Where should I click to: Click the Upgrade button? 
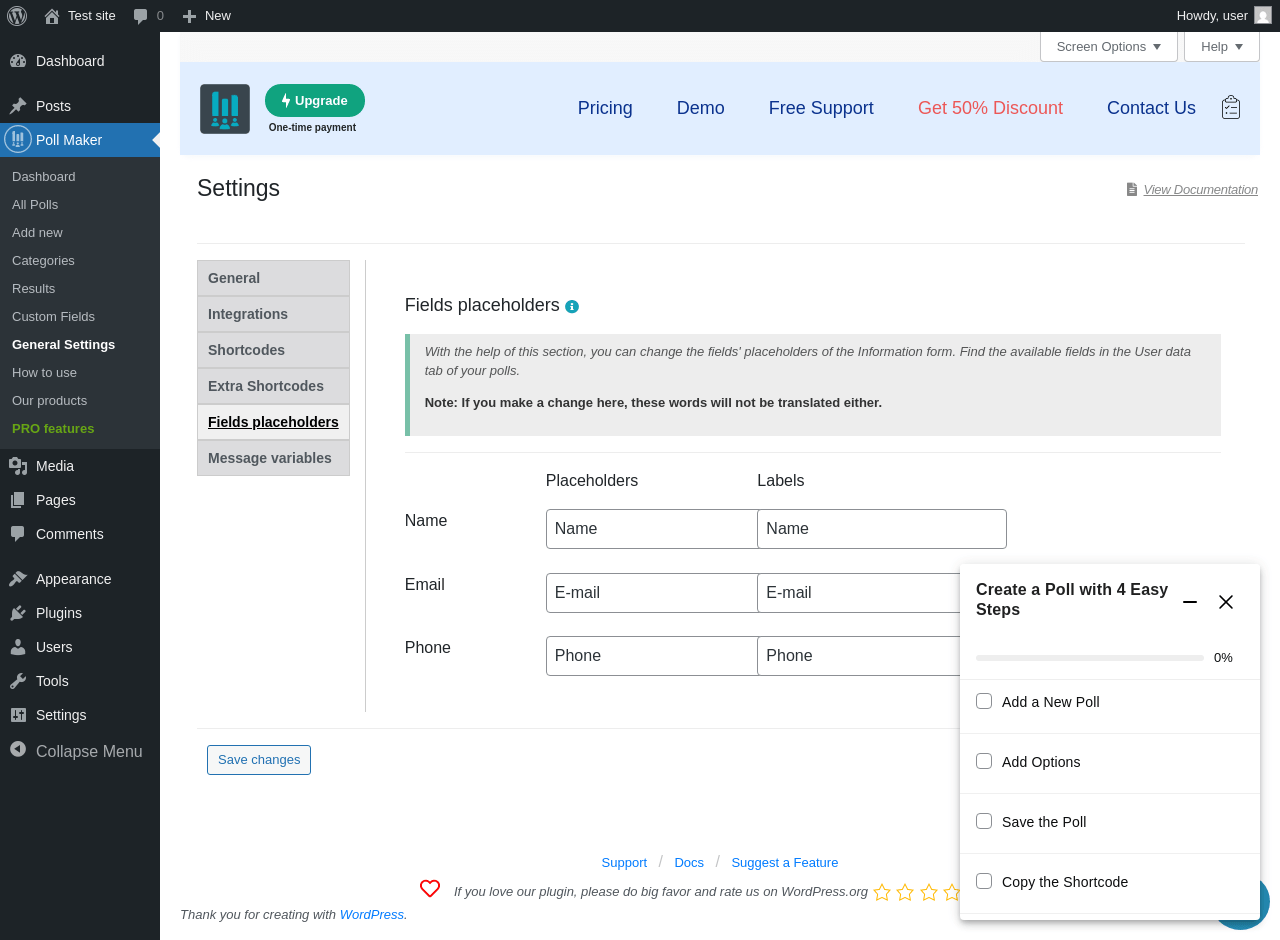point(315,100)
